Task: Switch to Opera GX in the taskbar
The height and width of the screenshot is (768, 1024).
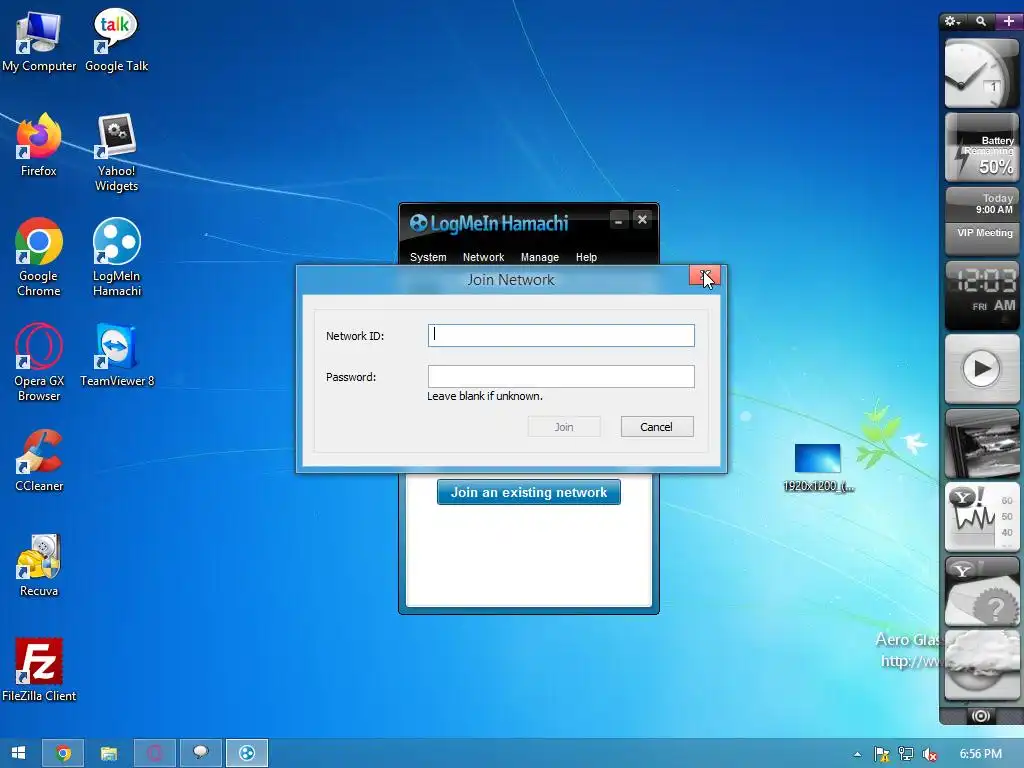Action: tap(155, 753)
